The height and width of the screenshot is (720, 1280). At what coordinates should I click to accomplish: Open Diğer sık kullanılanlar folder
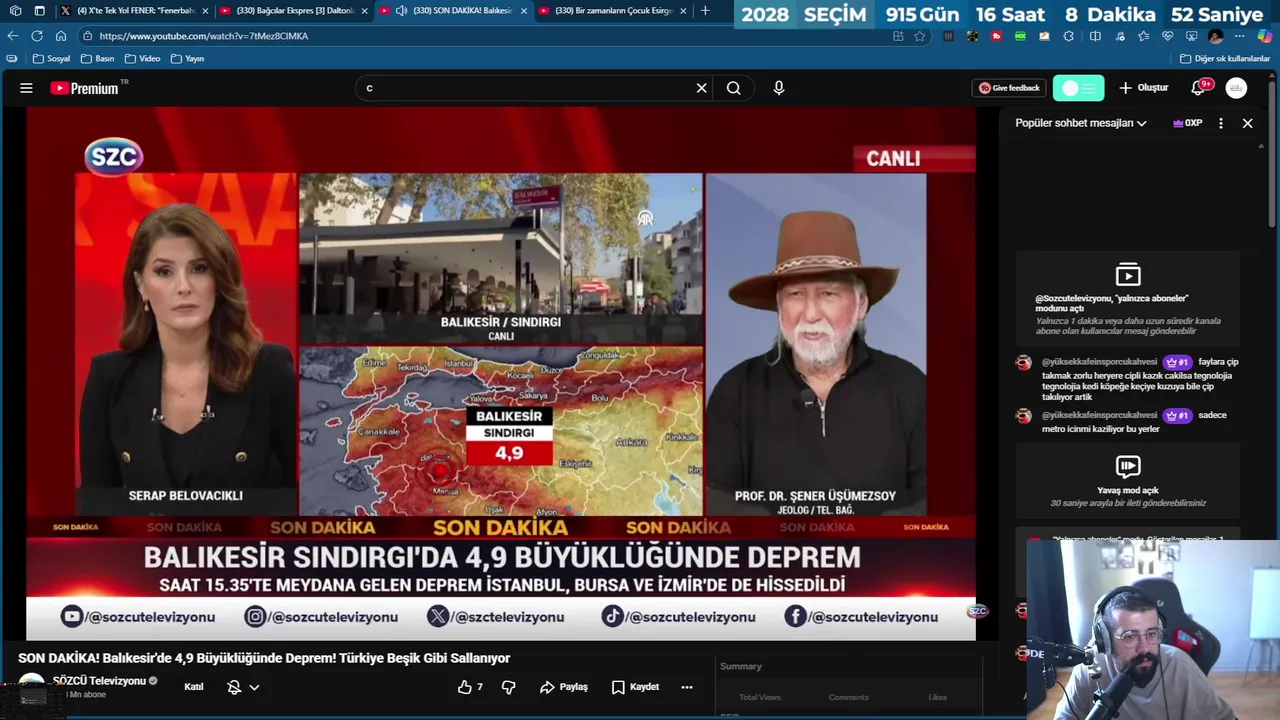point(1224,58)
